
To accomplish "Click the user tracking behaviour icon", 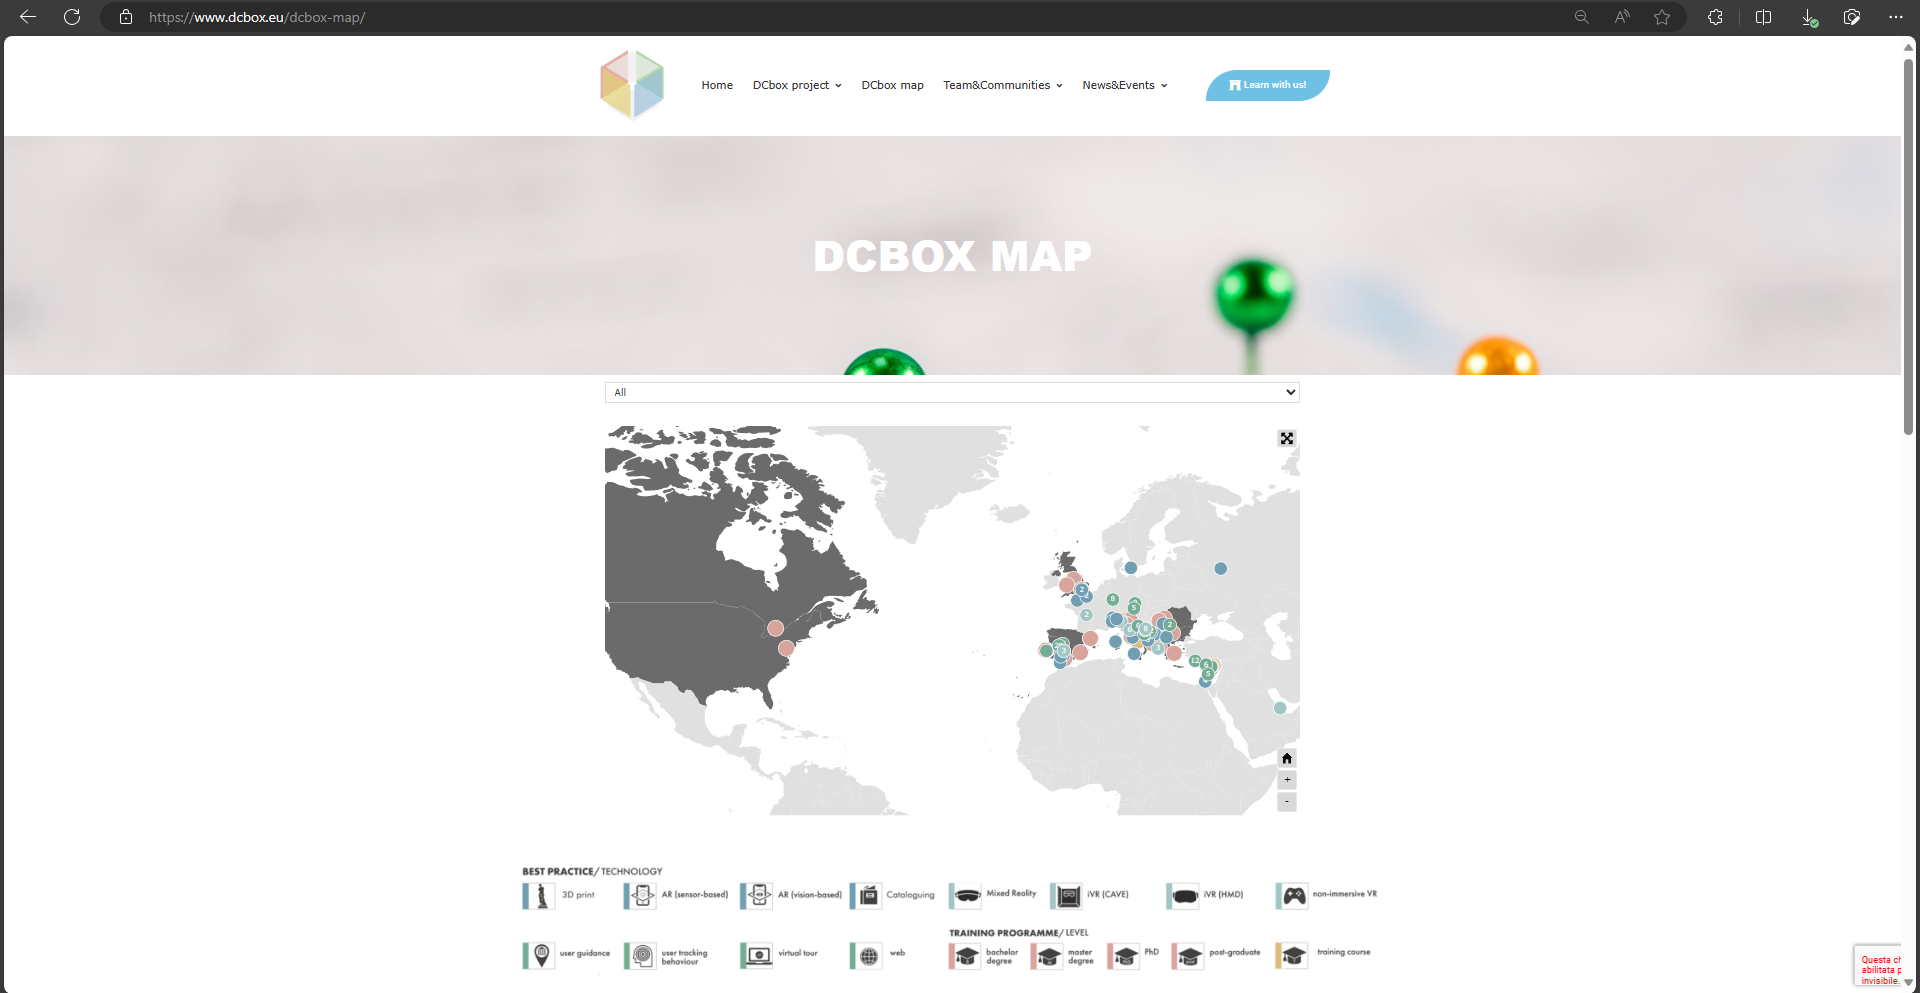I will tap(641, 956).
